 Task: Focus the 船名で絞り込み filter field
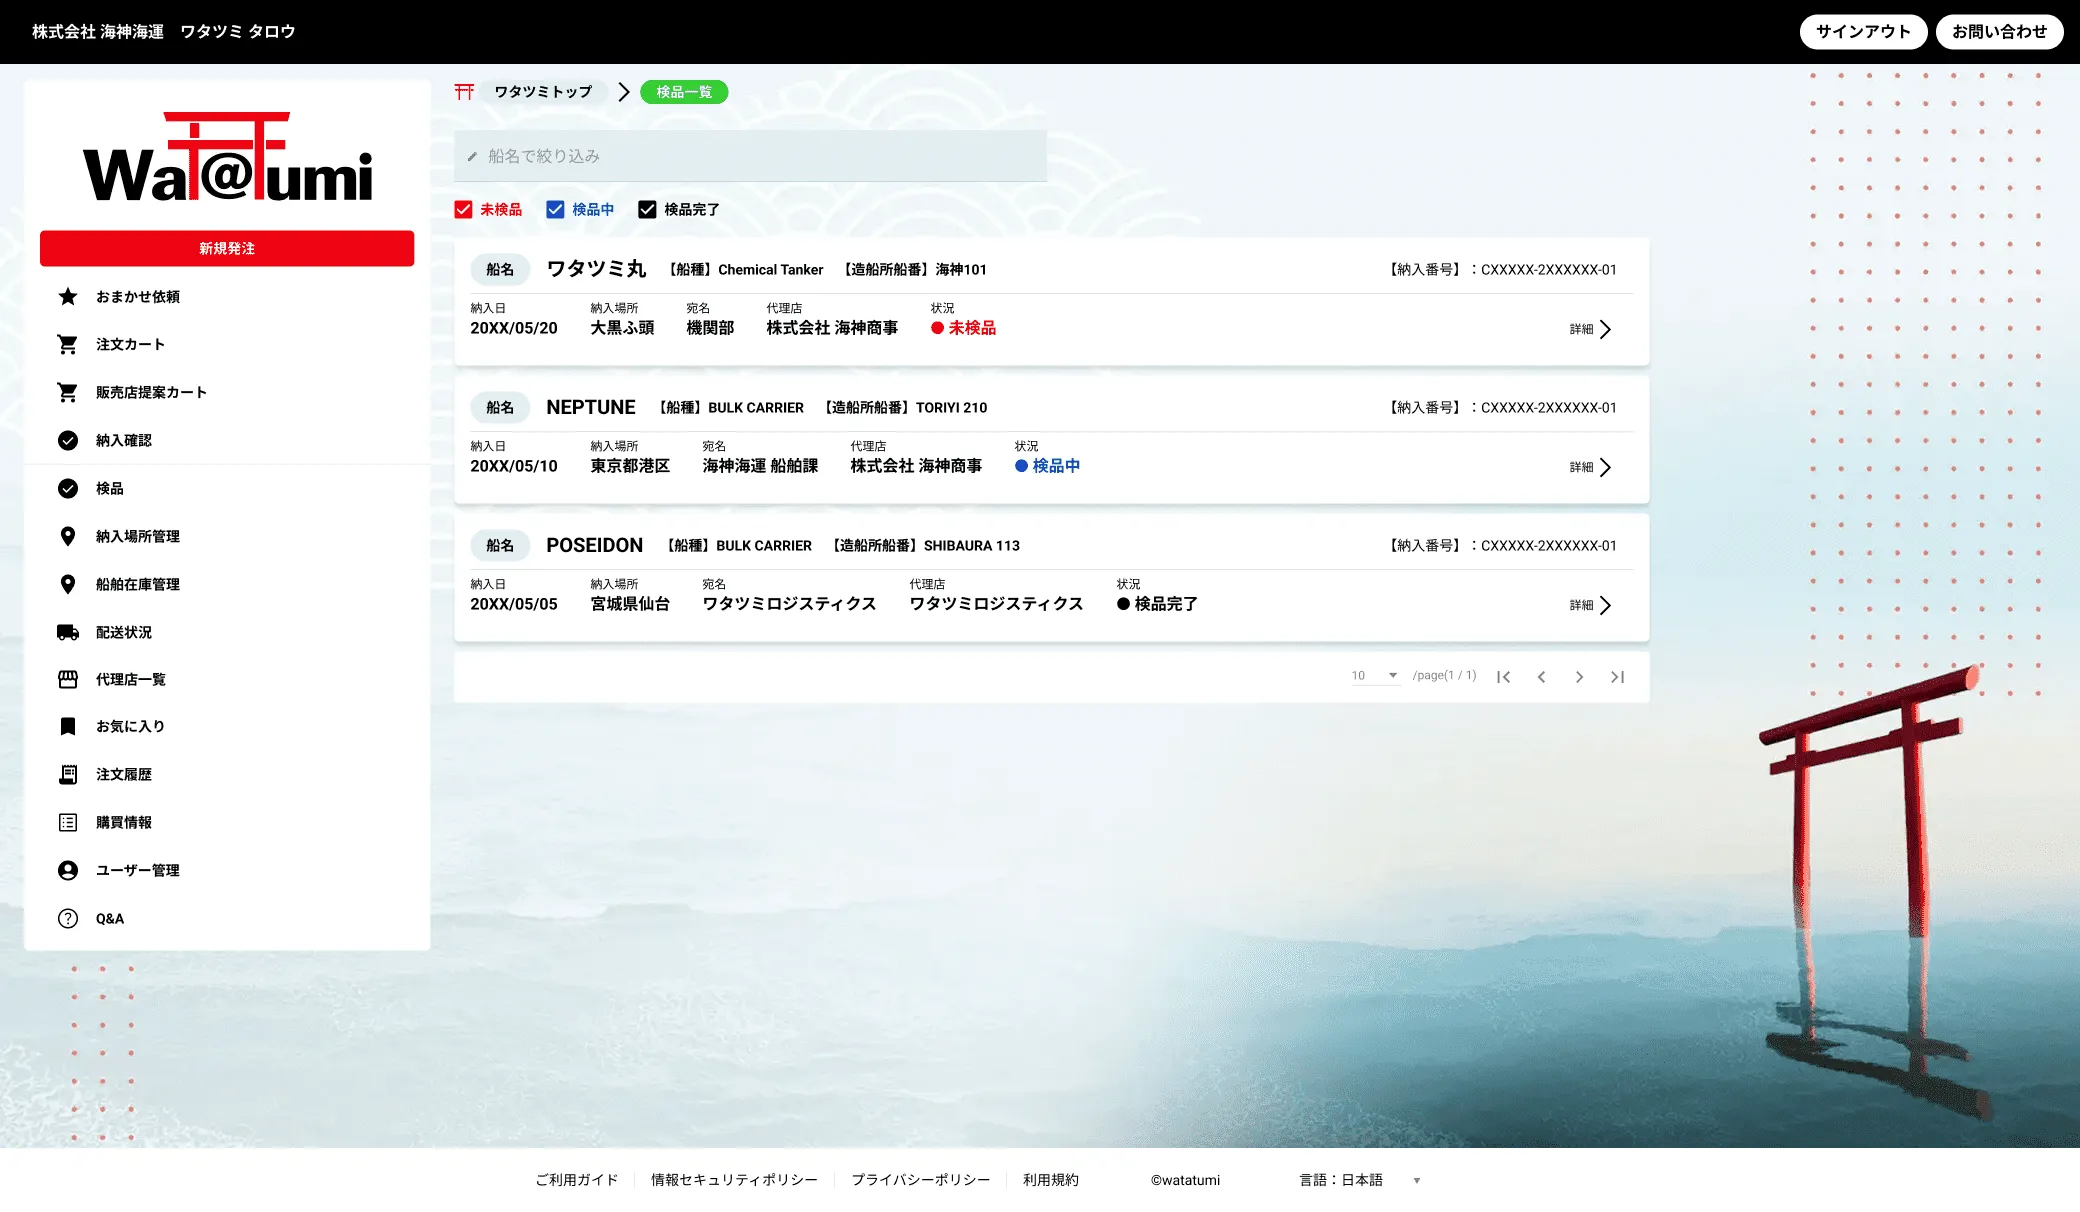[750, 157]
